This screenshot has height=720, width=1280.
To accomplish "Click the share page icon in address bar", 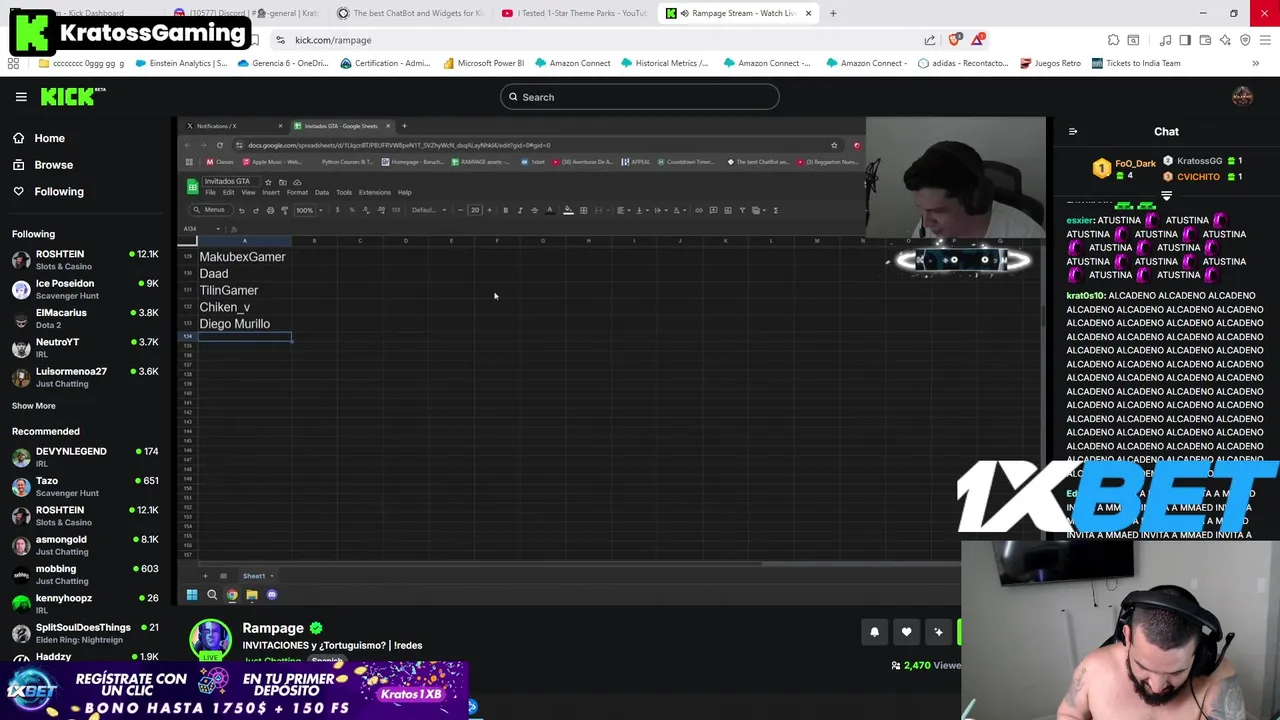I will pos(930,40).
